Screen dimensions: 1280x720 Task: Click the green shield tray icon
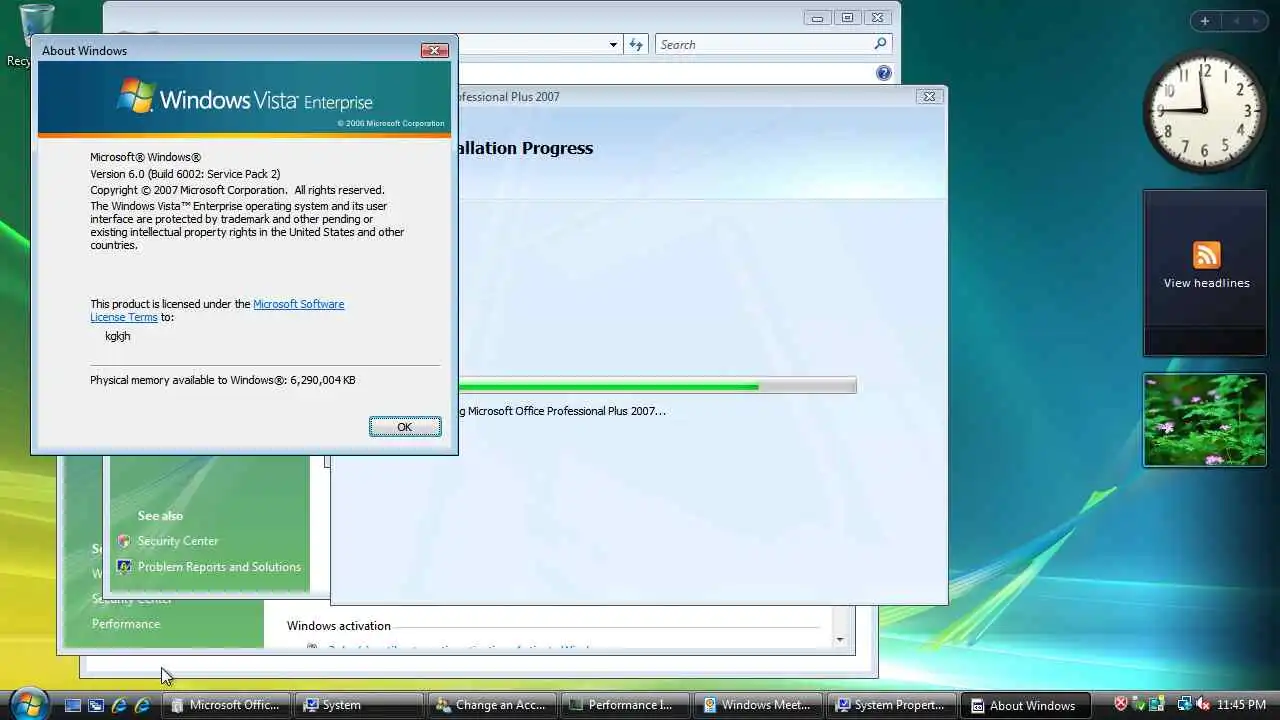(1139, 704)
